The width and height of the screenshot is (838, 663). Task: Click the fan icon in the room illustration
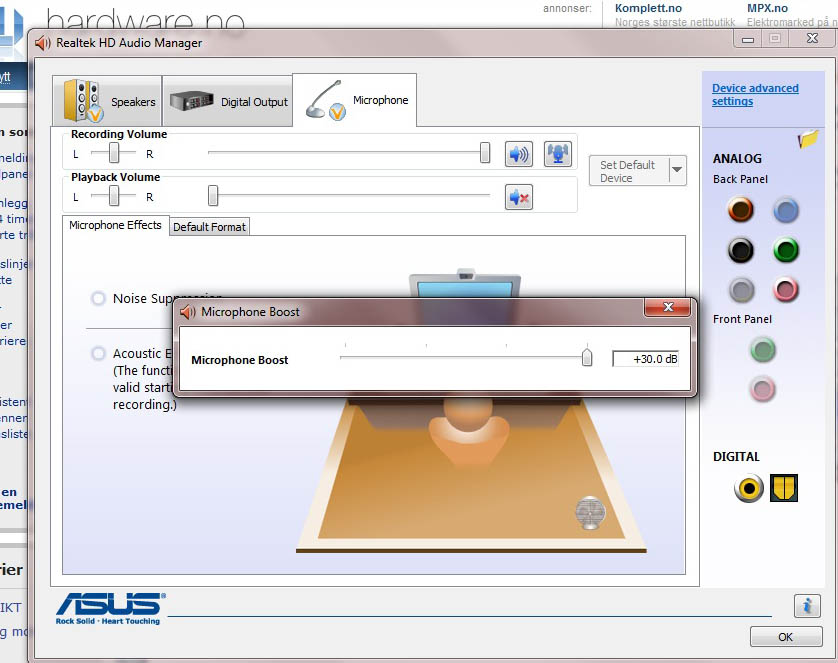coord(590,513)
